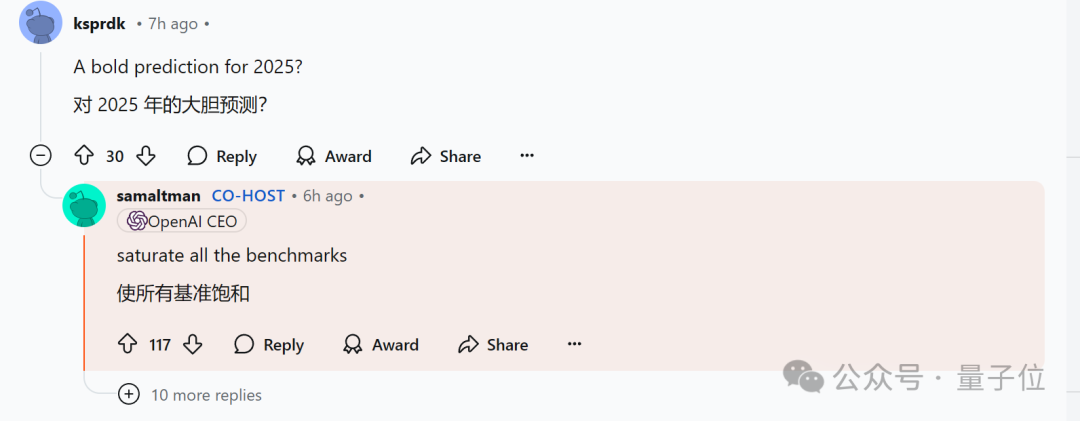Click ksprdk's user avatar
This screenshot has width=1080, height=421.
tap(41, 23)
